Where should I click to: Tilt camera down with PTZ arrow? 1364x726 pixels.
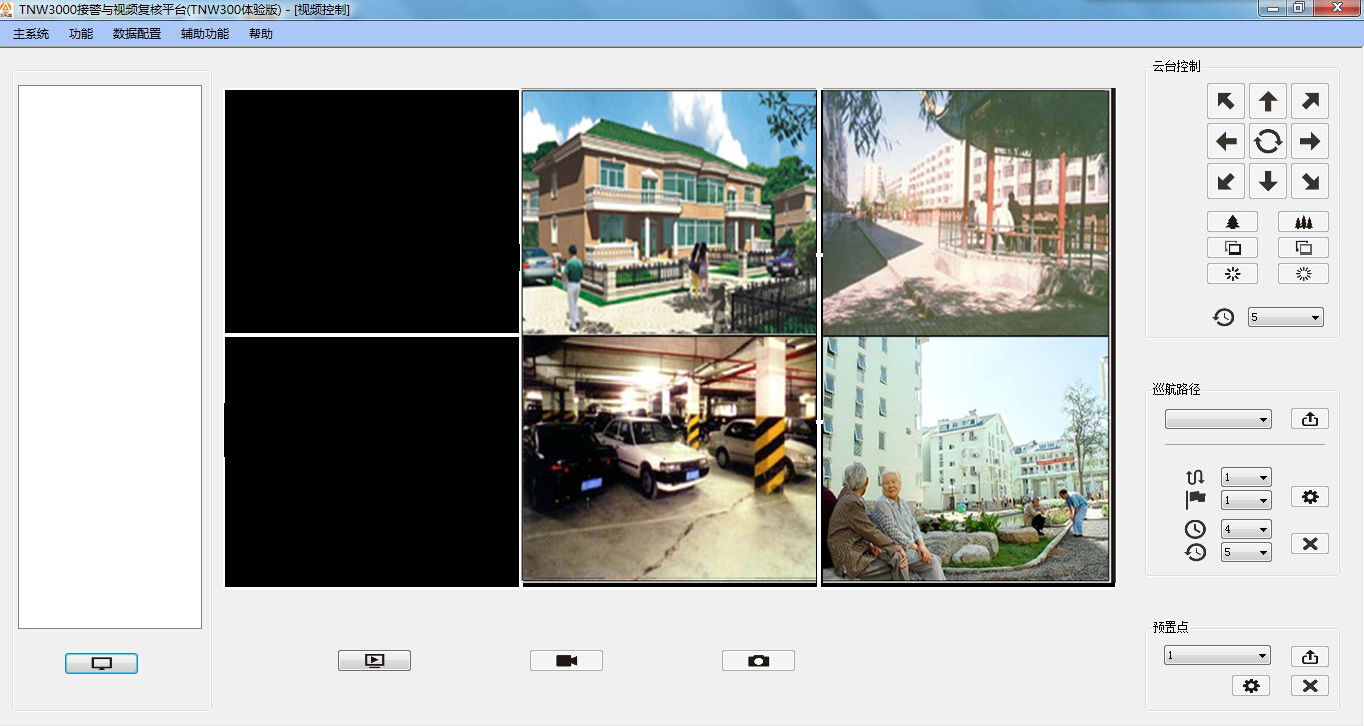pos(1268,181)
